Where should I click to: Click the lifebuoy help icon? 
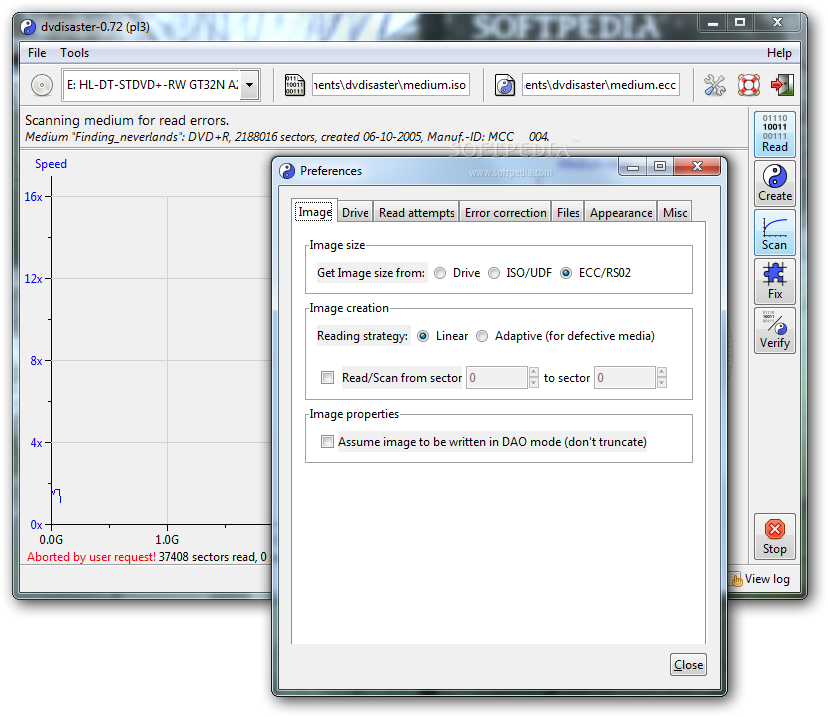coord(748,85)
